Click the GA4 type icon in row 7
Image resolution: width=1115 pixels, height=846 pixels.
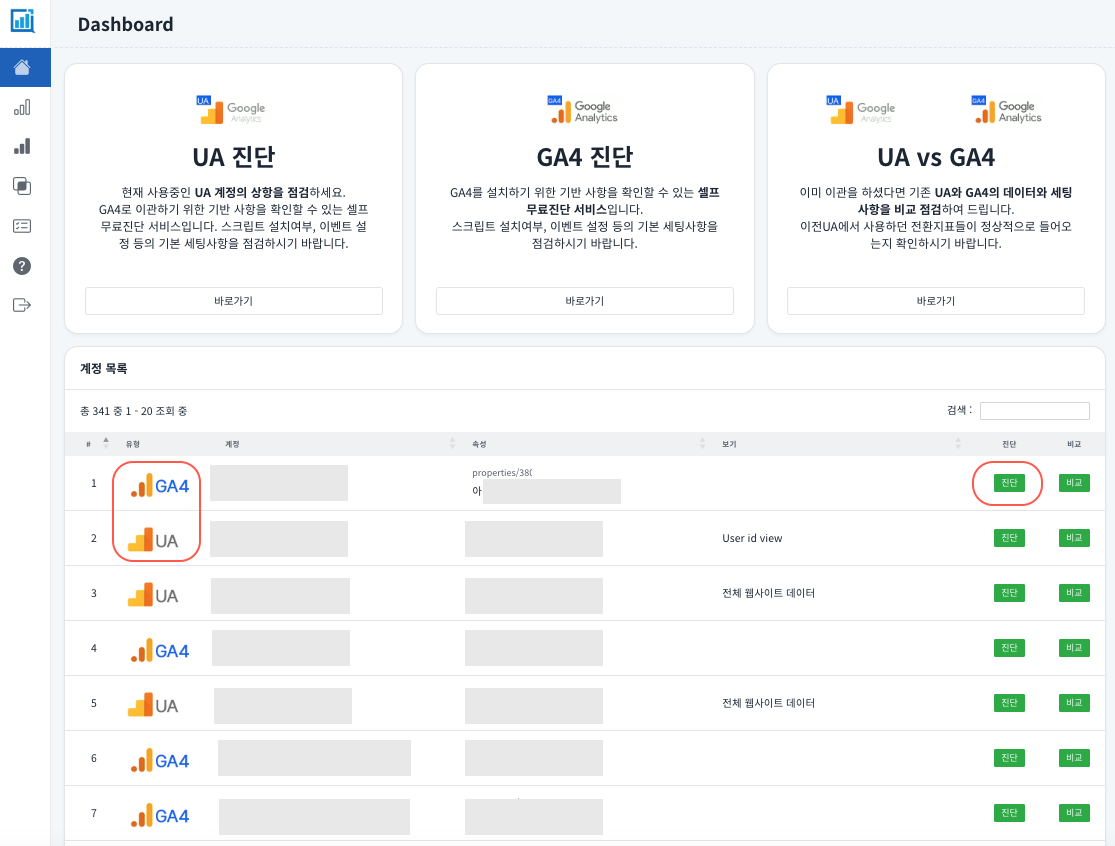[160, 815]
